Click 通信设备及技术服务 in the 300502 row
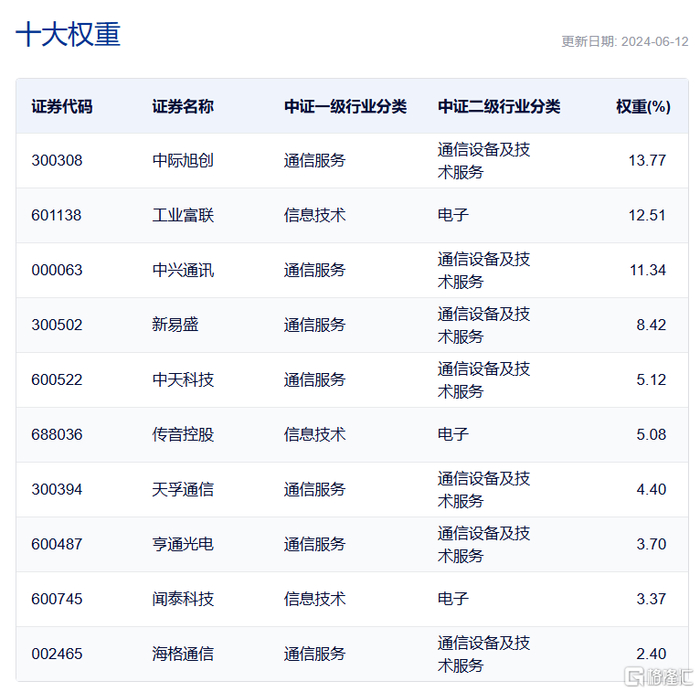700x694 pixels. coord(483,325)
